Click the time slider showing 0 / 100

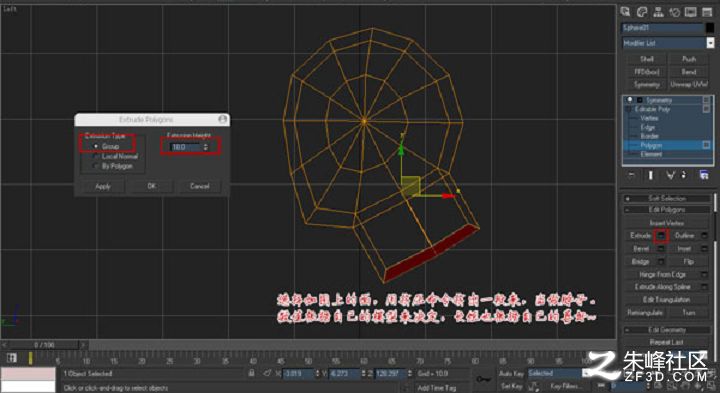click(44, 344)
